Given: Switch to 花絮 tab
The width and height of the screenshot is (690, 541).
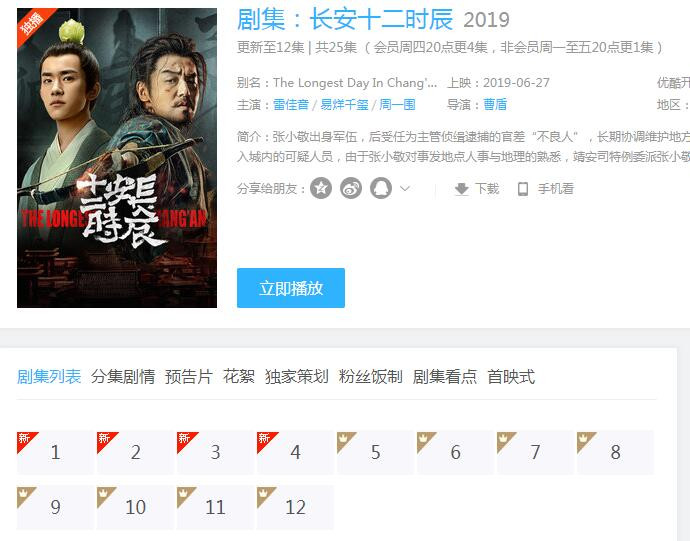Looking at the screenshot, I should (239, 377).
